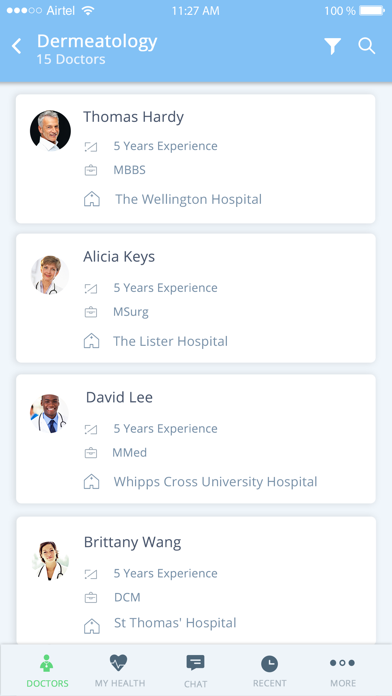This screenshot has height=696, width=392.
Task: Open search with the magnifier icon
Action: [x=367, y=46]
